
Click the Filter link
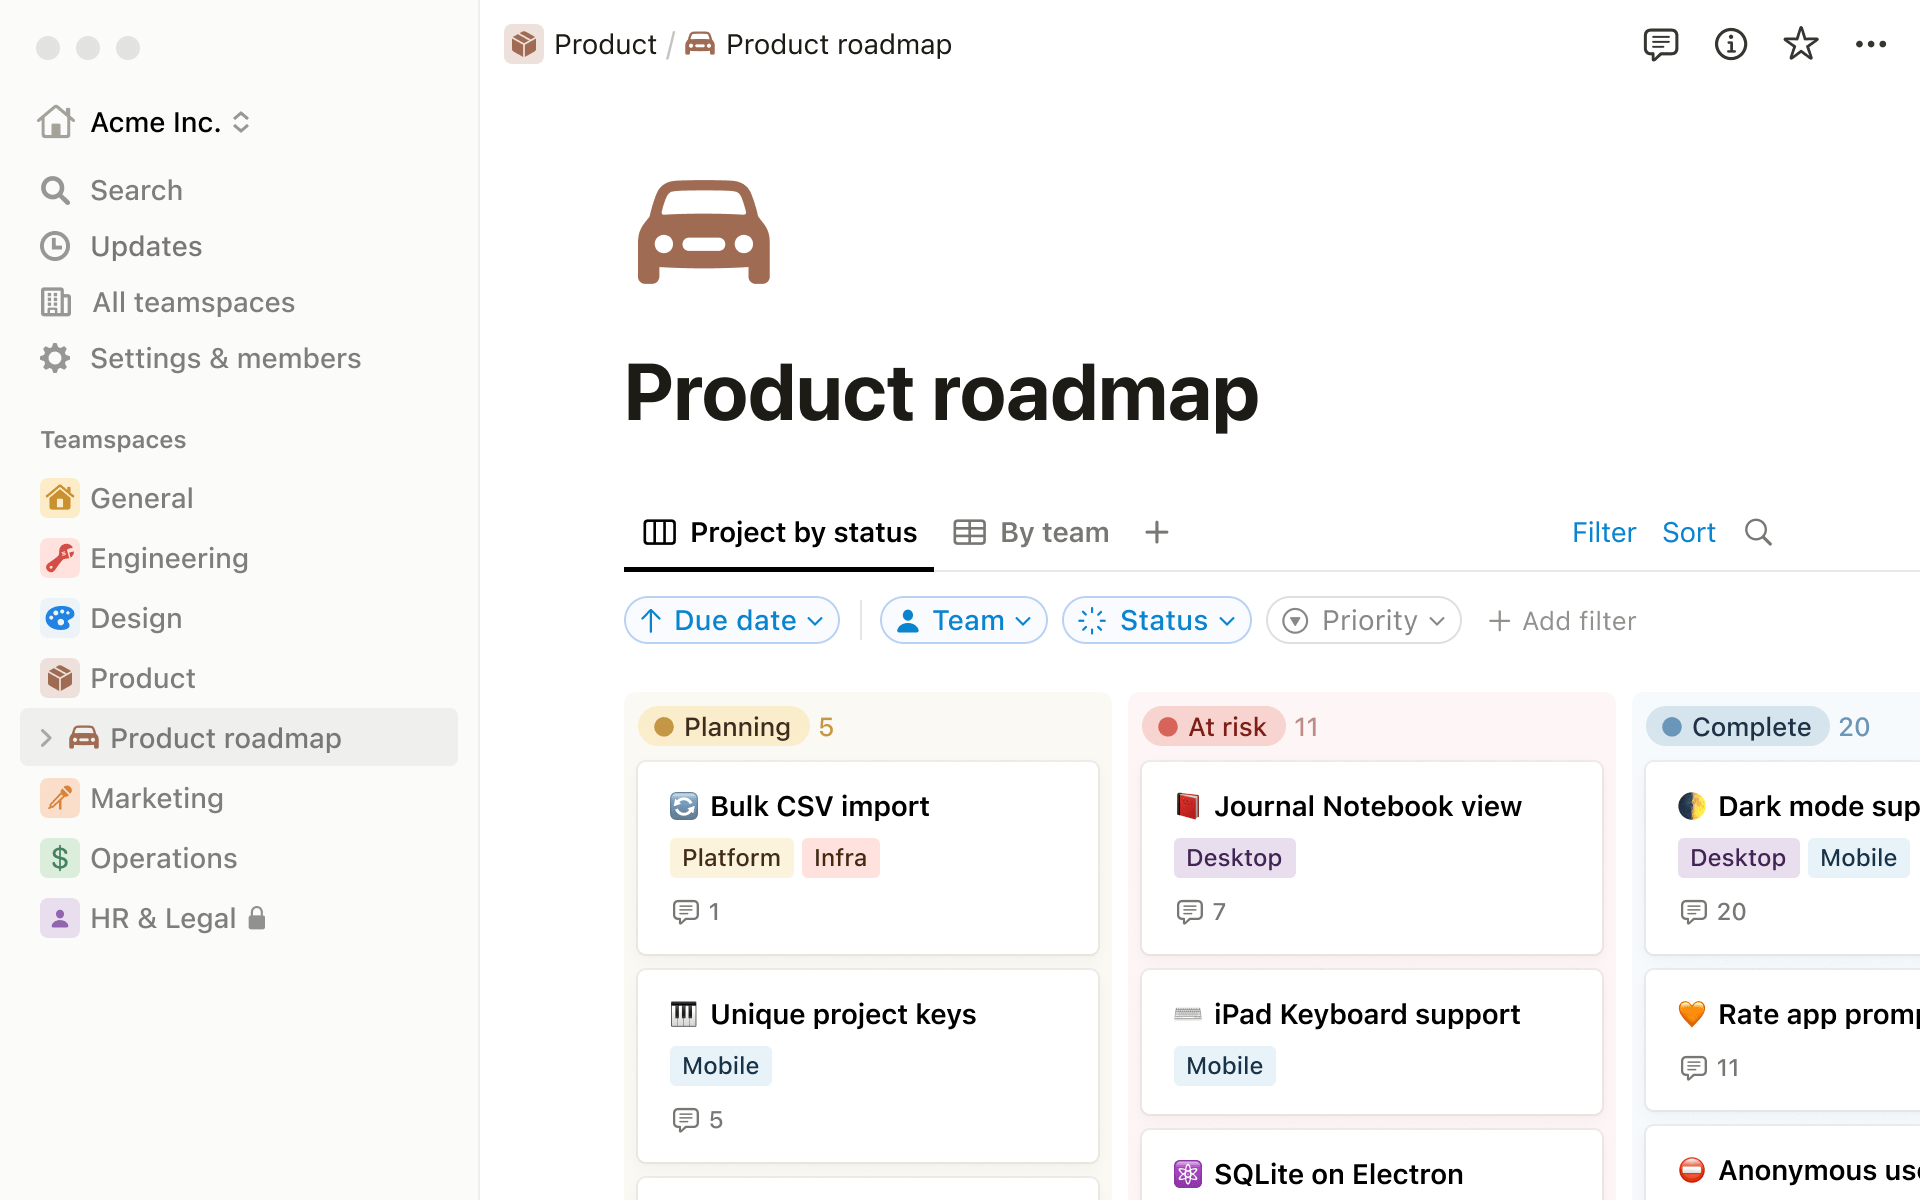tap(1603, 532)
